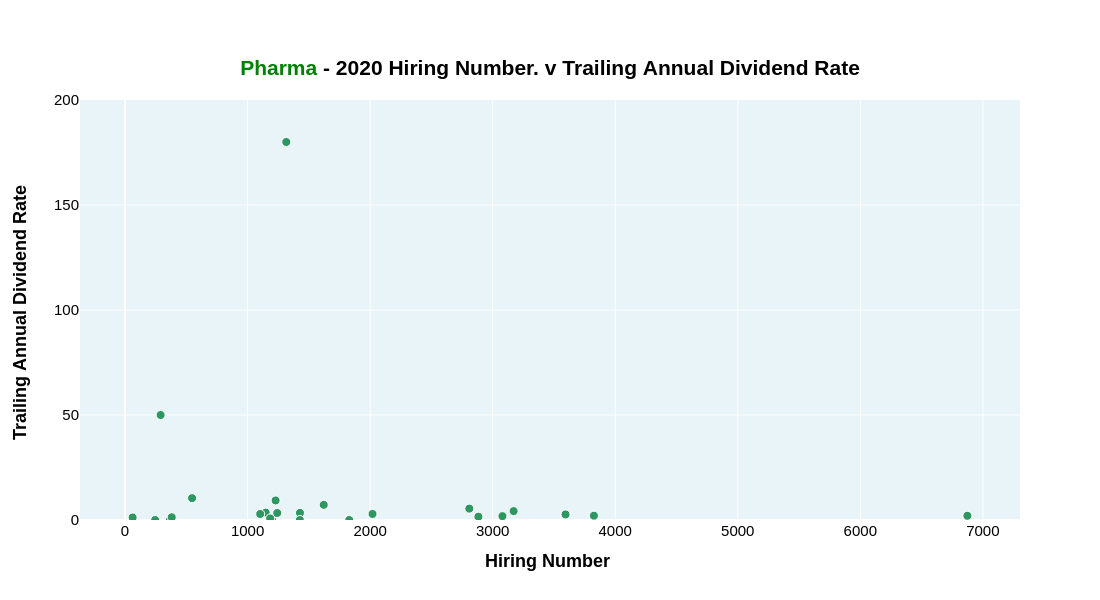Screen dimensions: 1100x600
Task: Click the y-axis tick label 150
Action: (66, 205)
